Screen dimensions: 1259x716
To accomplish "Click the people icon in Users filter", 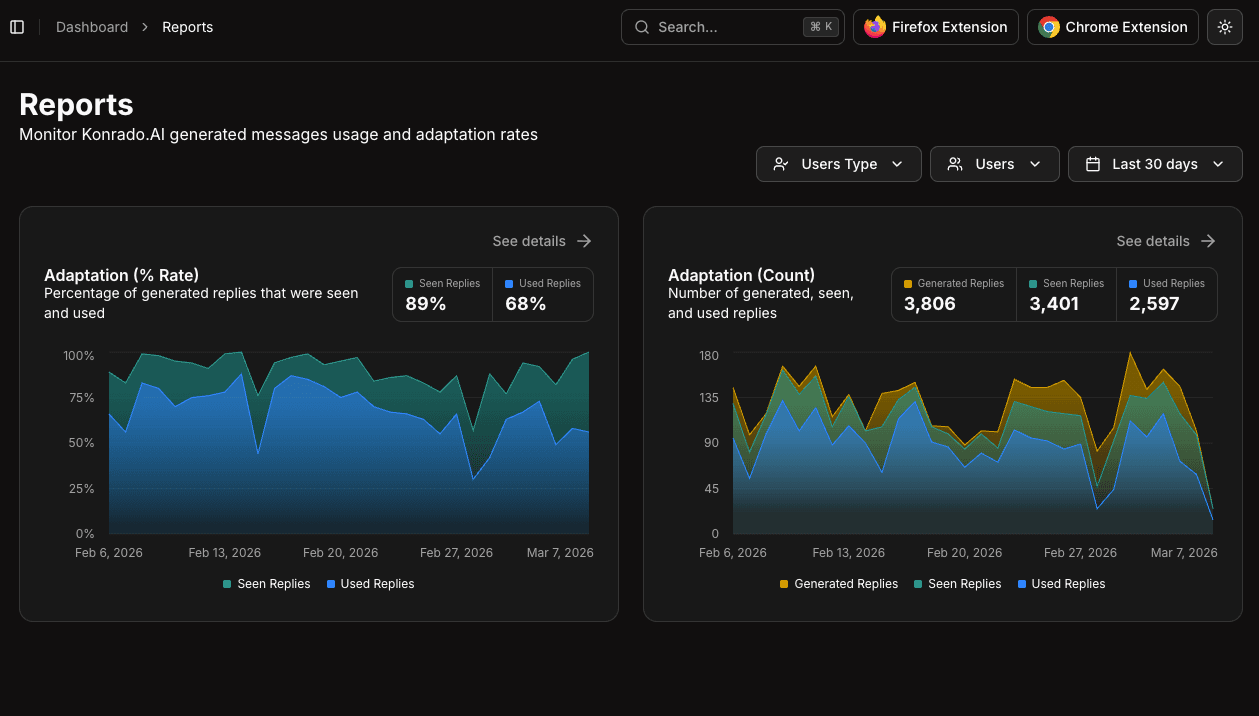I will point(955,164).
